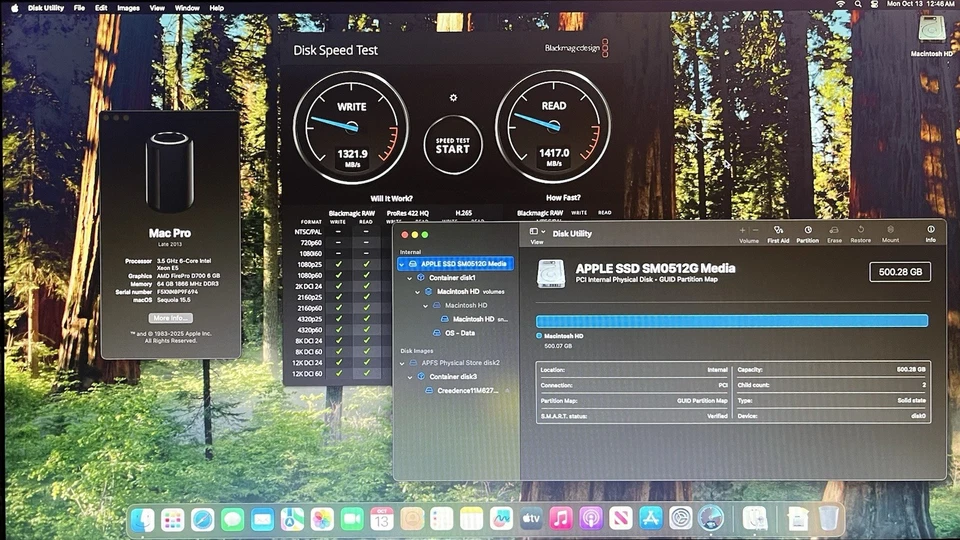Click the blue Macintosh HD usage bar
960x540 pixels.
[x=732, y=320]
